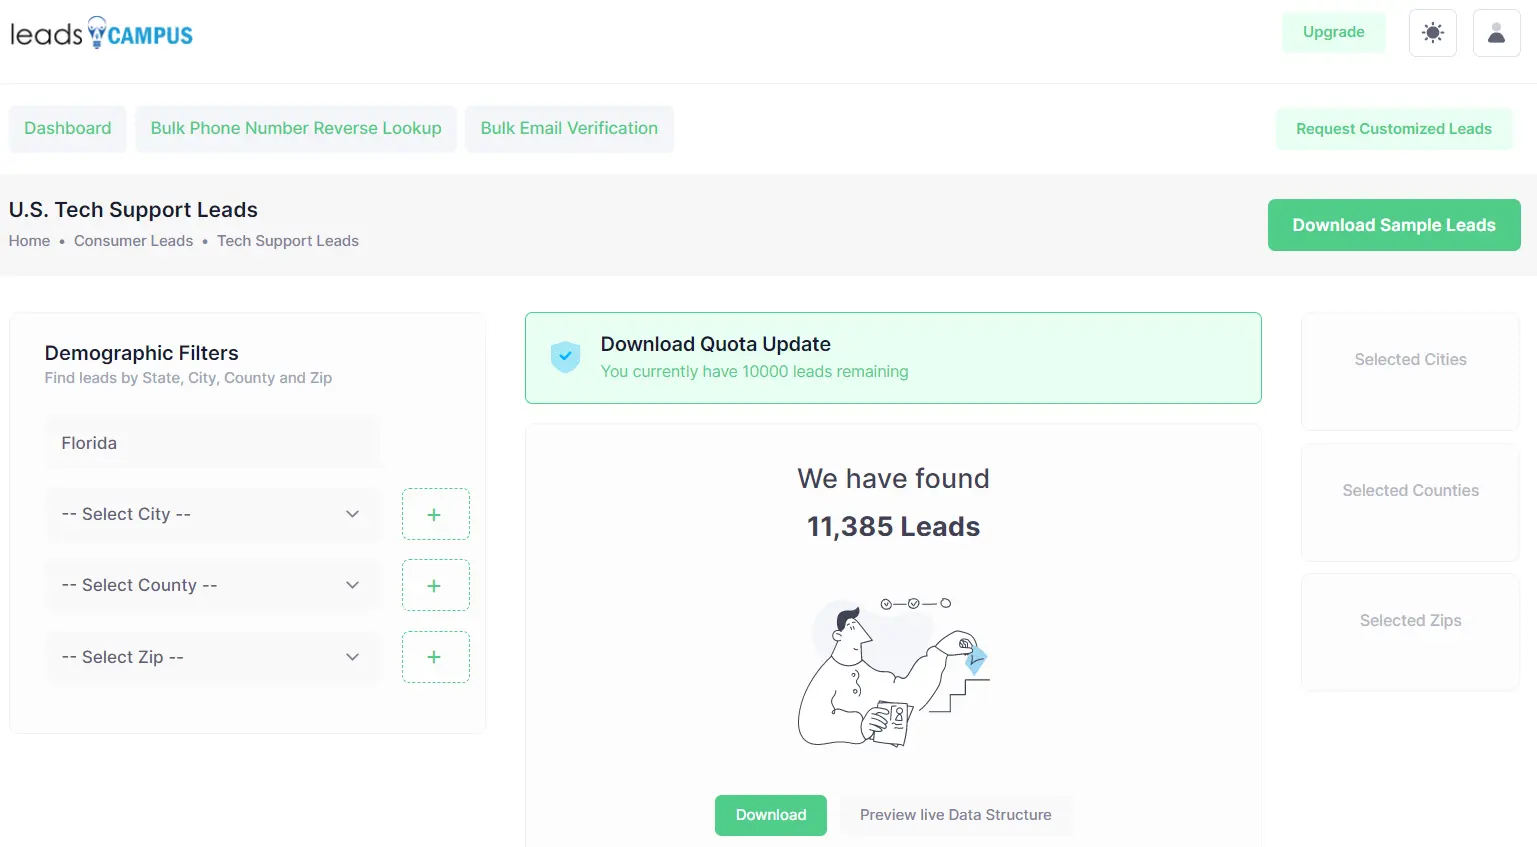Click the Leads Campus logo
This screenshot has height=847, width=1537.
point(101,33)
